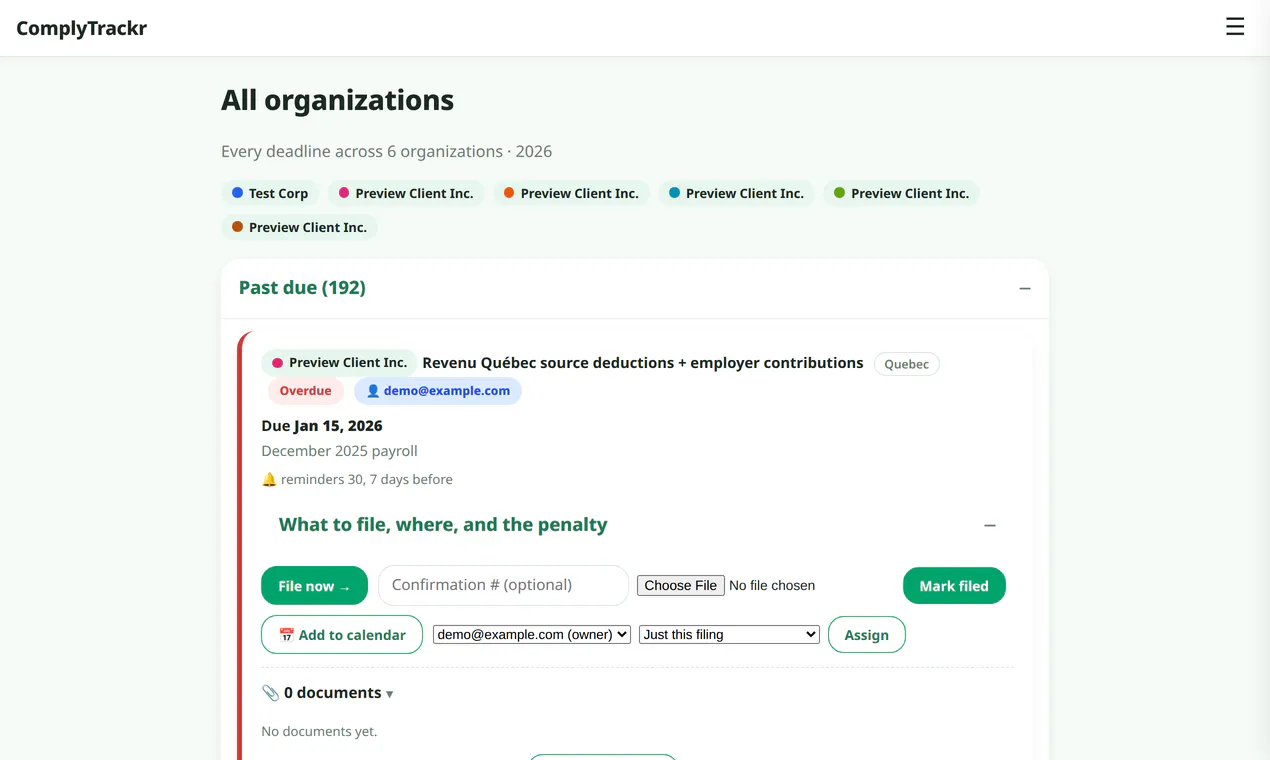Click the Mark filed button
Image resolution: width=1270 pixels, height=760 pixels.
[954, 586]
